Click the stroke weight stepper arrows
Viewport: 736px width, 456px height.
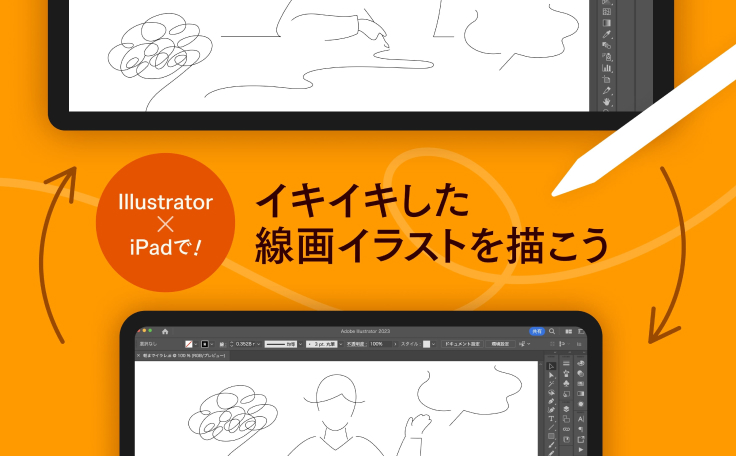(x=231, y=344)
